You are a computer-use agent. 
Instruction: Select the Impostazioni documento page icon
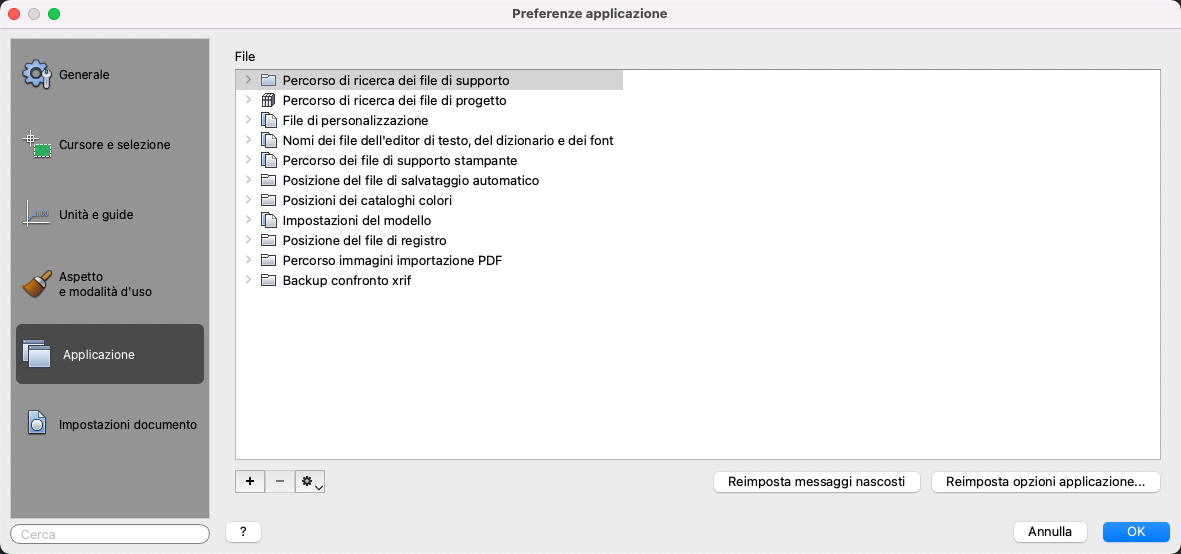37,423
